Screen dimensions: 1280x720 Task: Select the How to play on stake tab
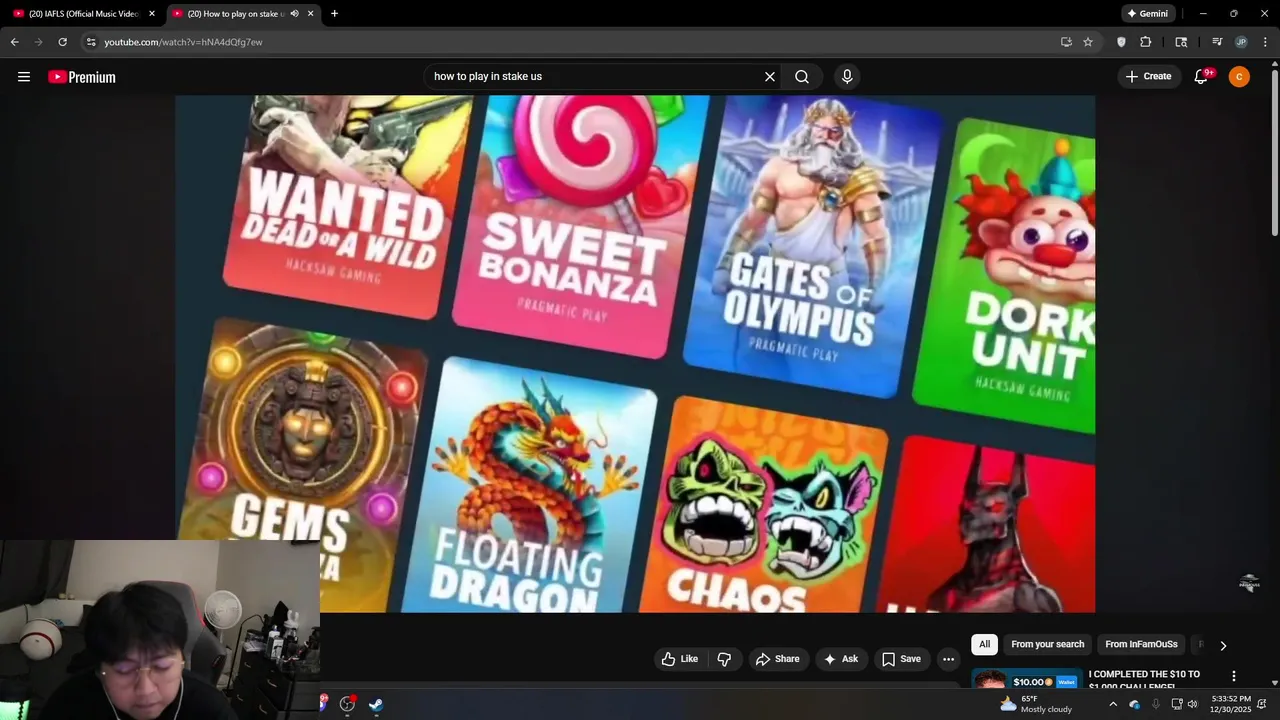tap(236, 13)
